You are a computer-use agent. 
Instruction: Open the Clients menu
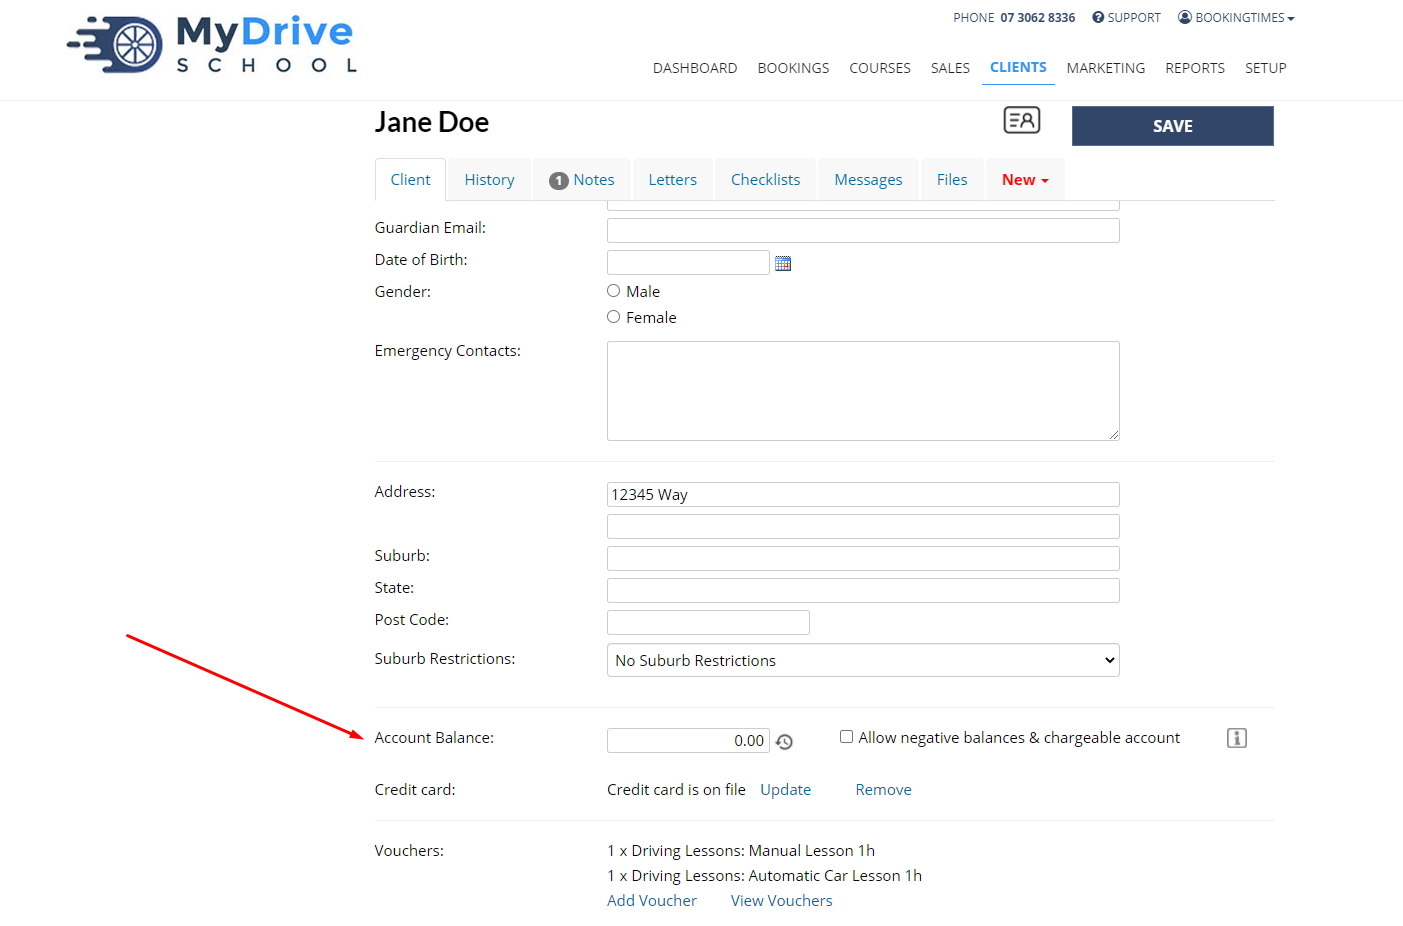click(x=1018, y=67)
